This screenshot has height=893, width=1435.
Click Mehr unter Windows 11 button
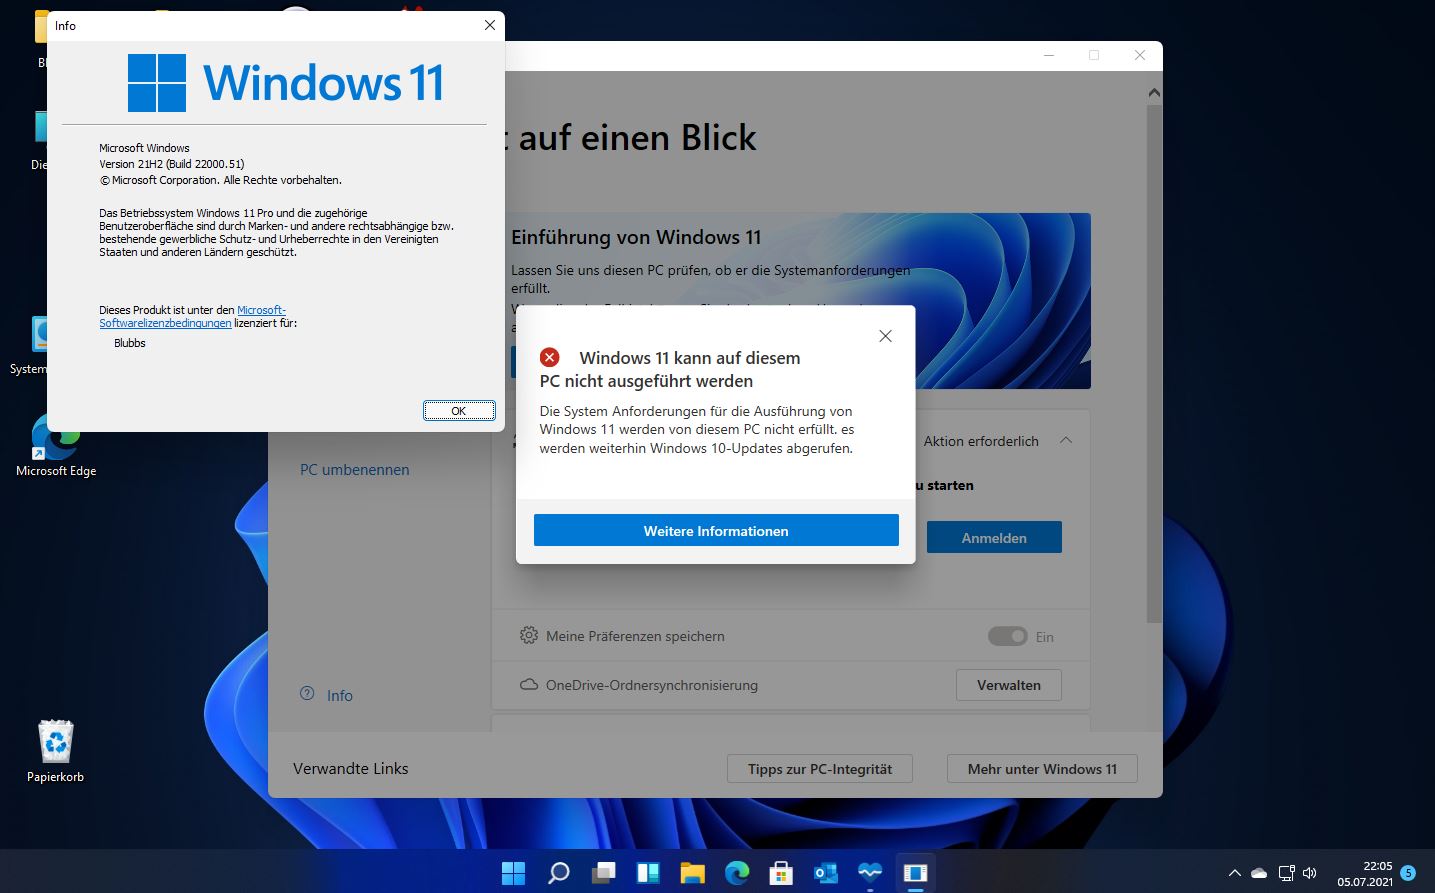coord(1042,769)
